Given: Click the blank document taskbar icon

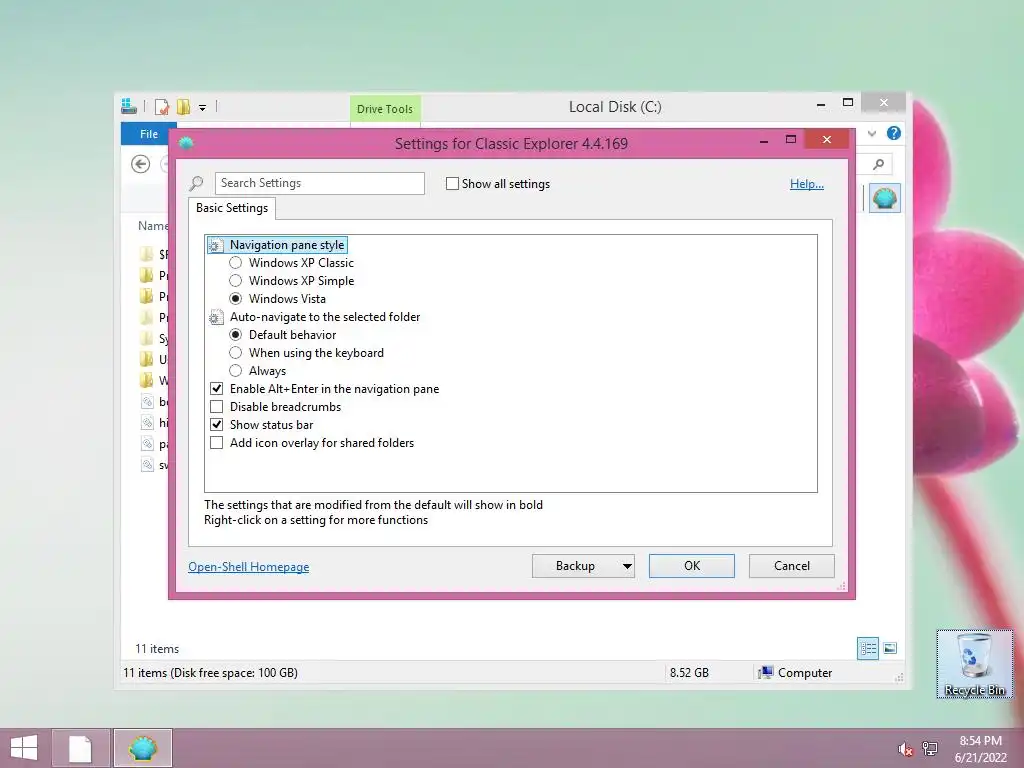Looking at the screenshot, I should click(80, 748).
